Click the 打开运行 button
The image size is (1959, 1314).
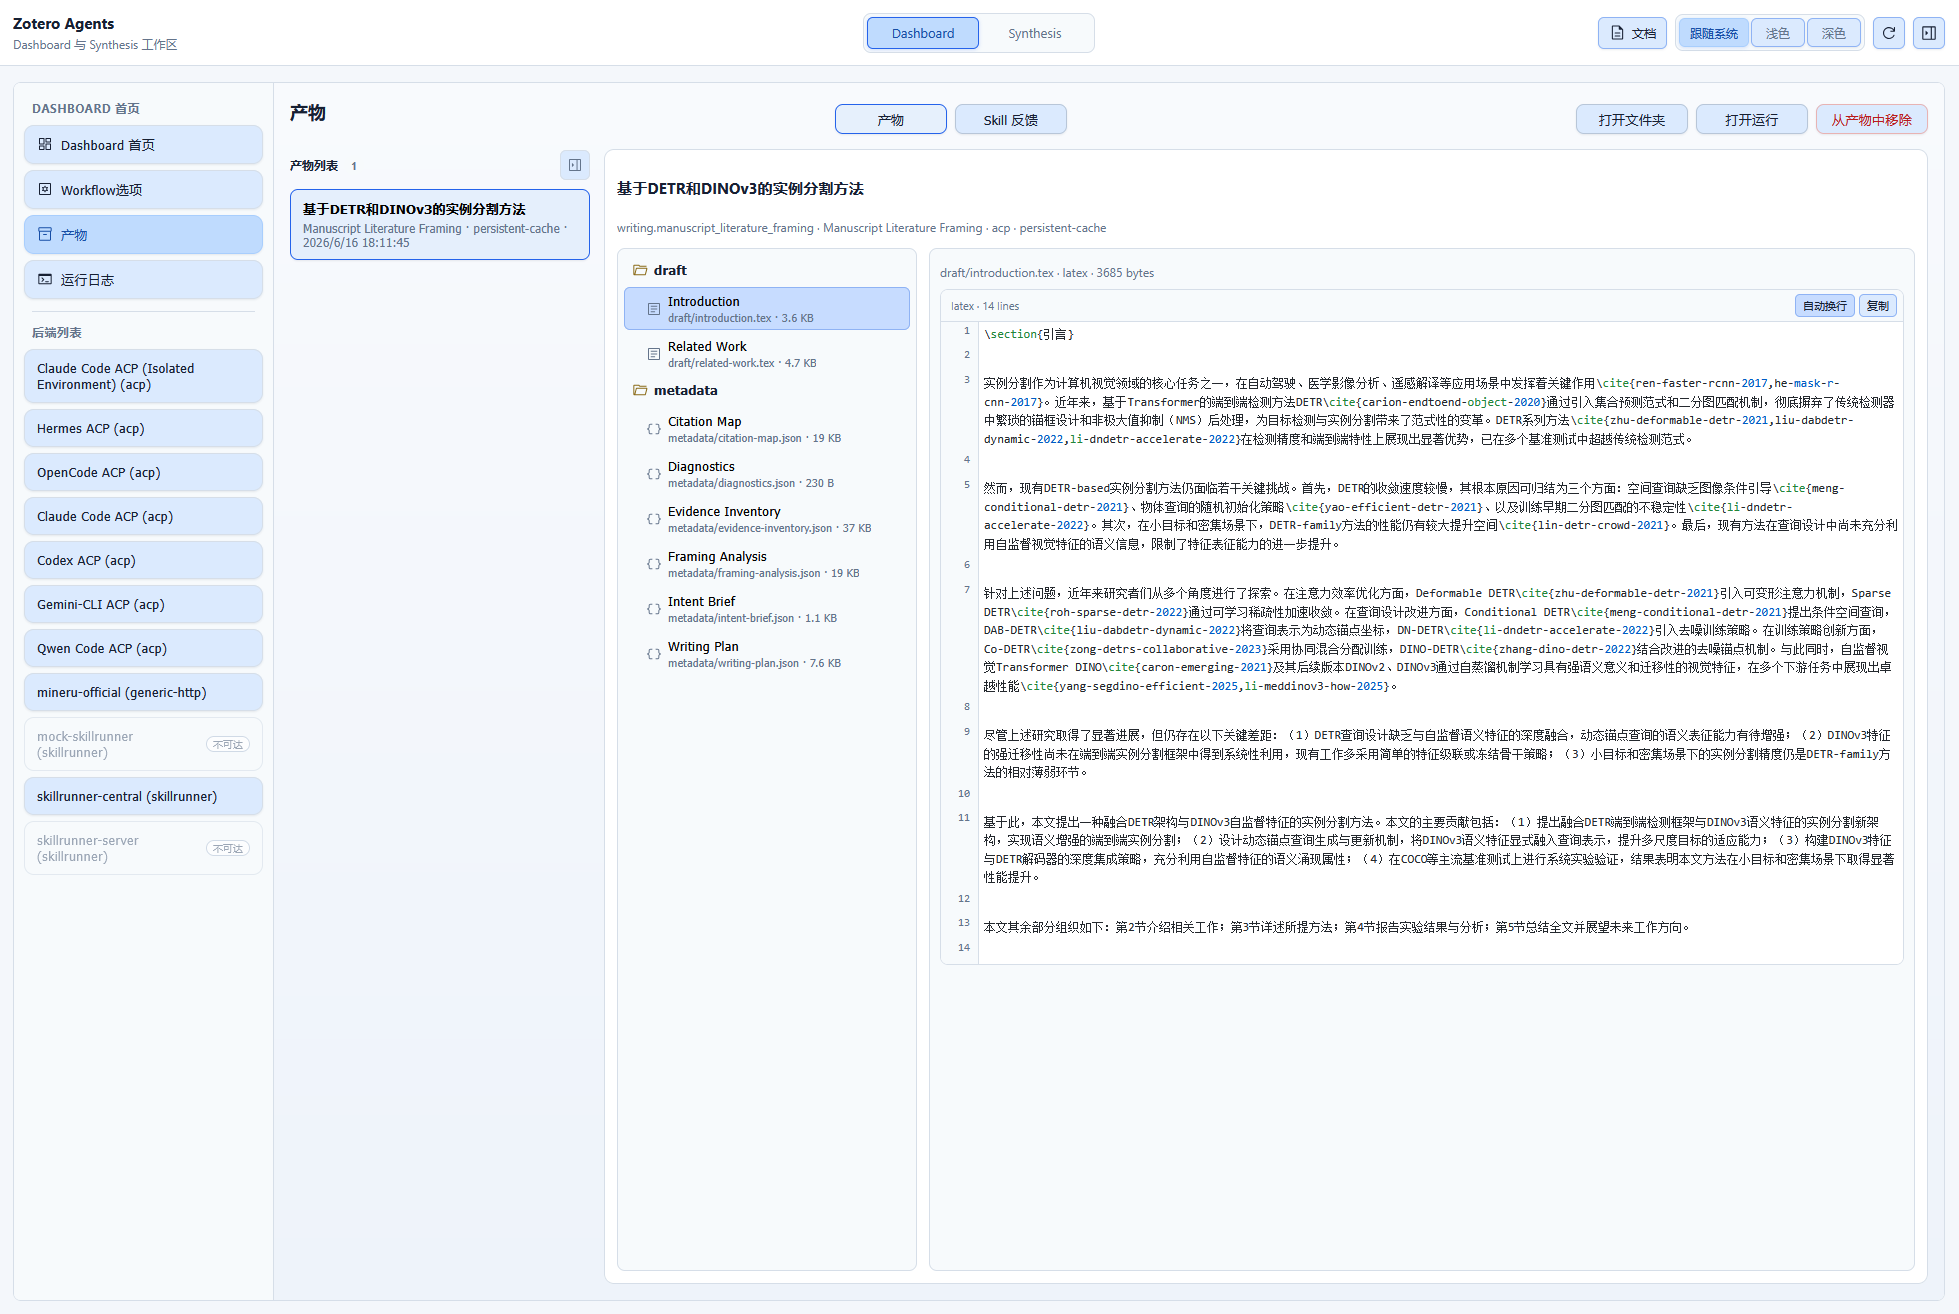1751,119
